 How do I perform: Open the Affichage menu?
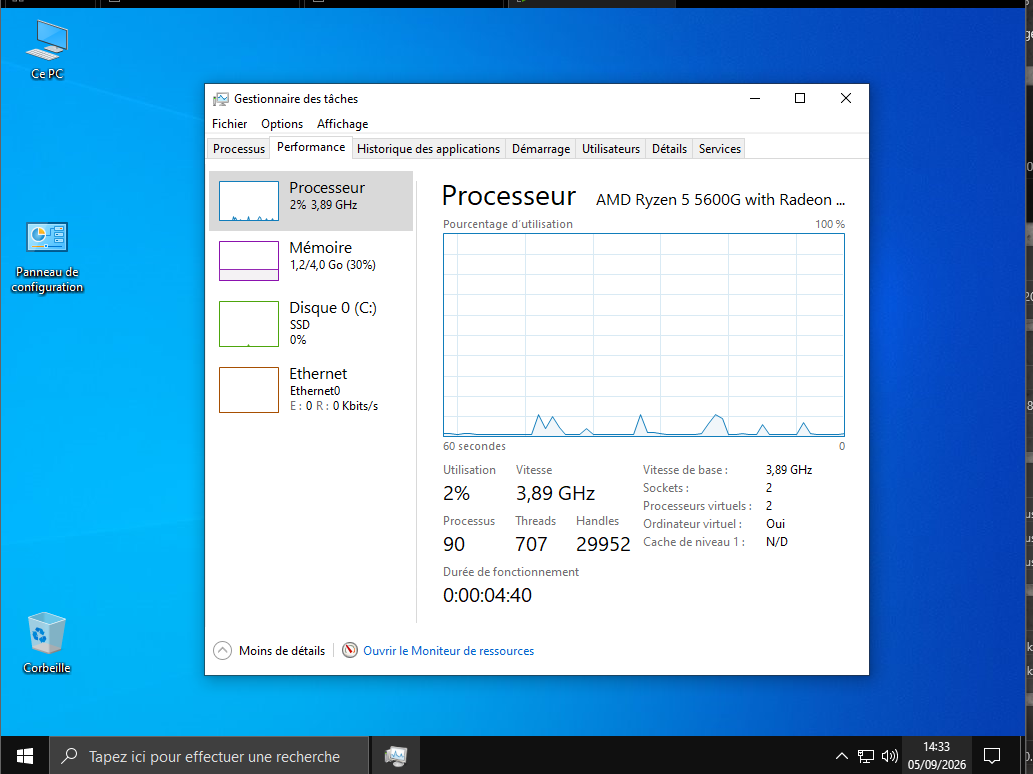pos(343,124)
